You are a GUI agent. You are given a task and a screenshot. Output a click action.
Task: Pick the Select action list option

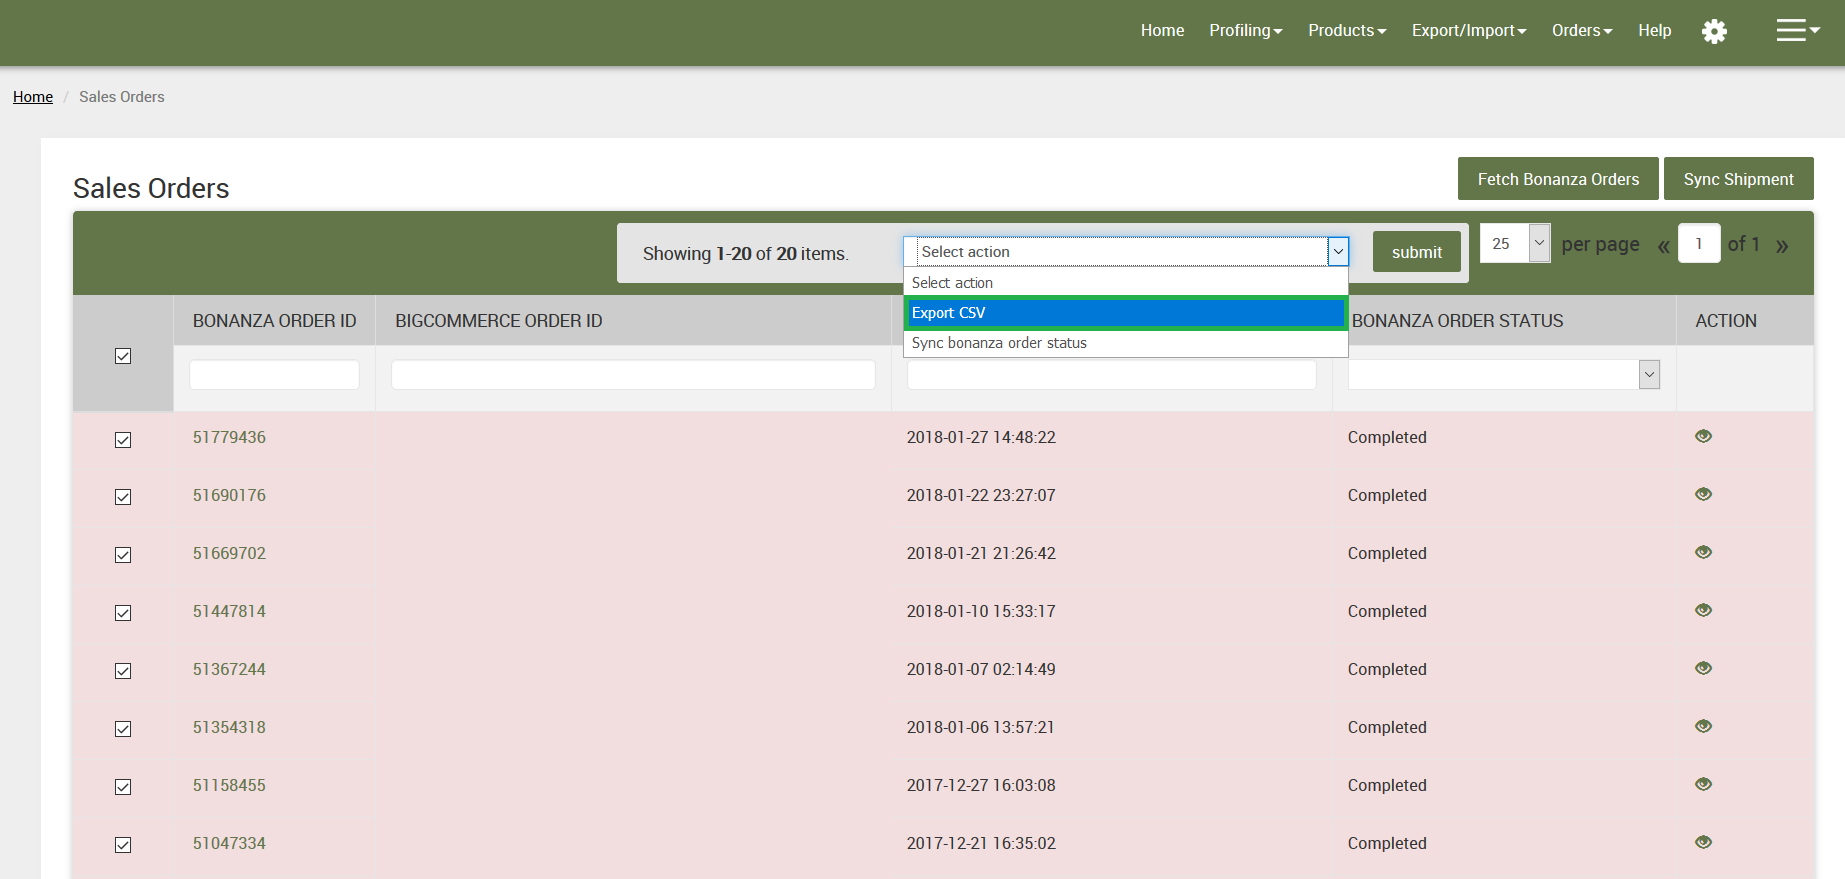pyautogui.click(x=1126, y=283)
